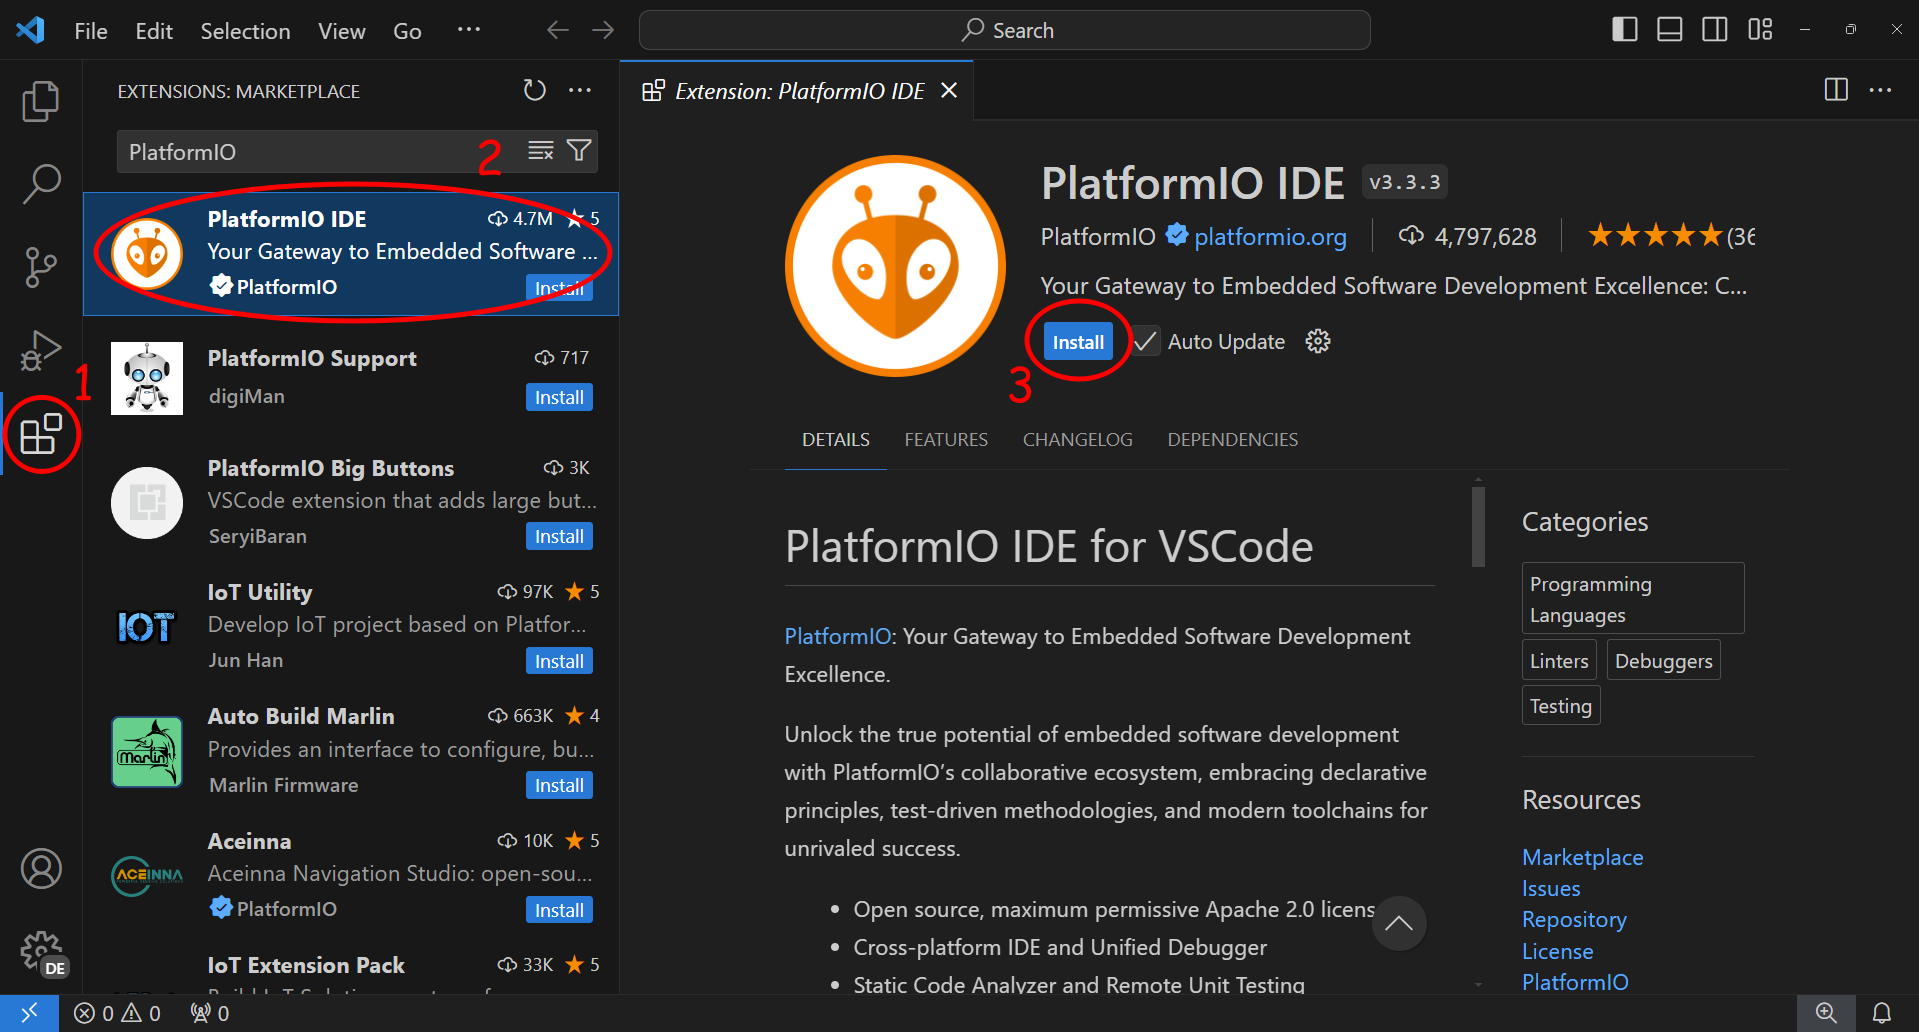Viewport: 1919px width, 1032px height.
Task: Open the Run and Debug view
Action: 41,350
